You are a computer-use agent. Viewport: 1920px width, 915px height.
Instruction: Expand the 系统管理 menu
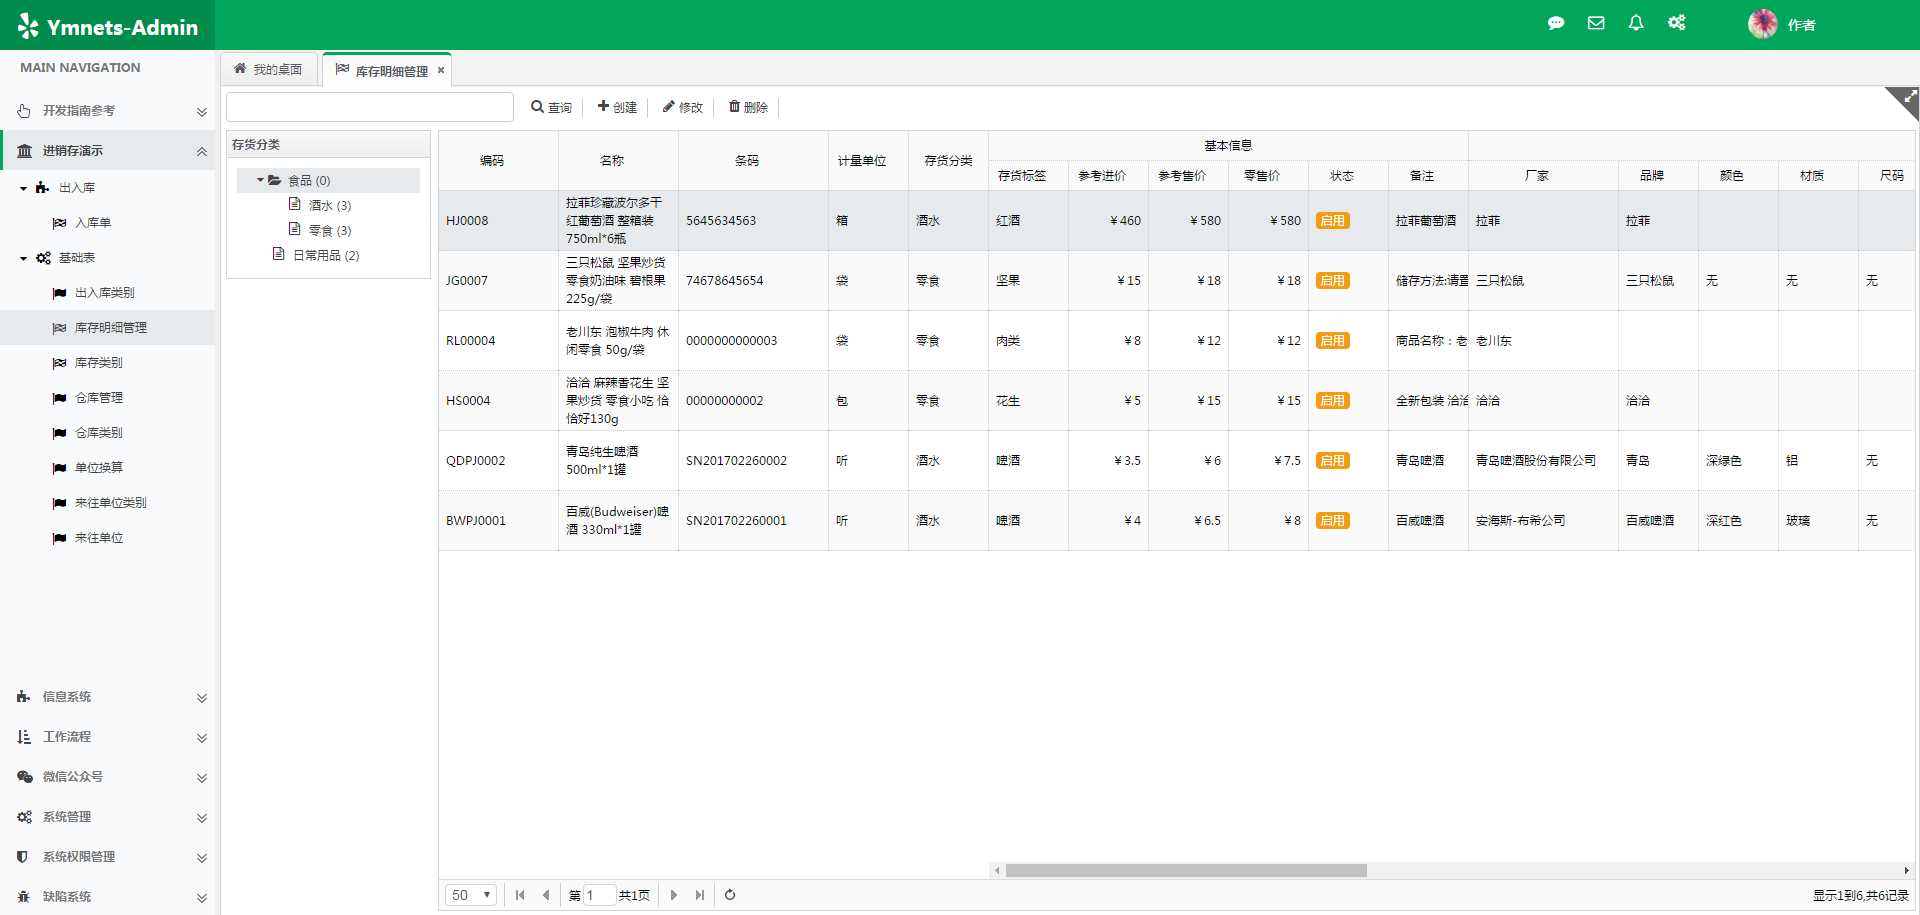pos(107,817)
